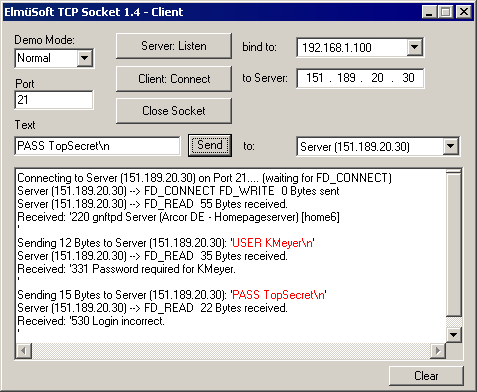Expand the bind to address dropdown
The height and width of the screenshot is (392, 477).
click(x=414, y=47)
